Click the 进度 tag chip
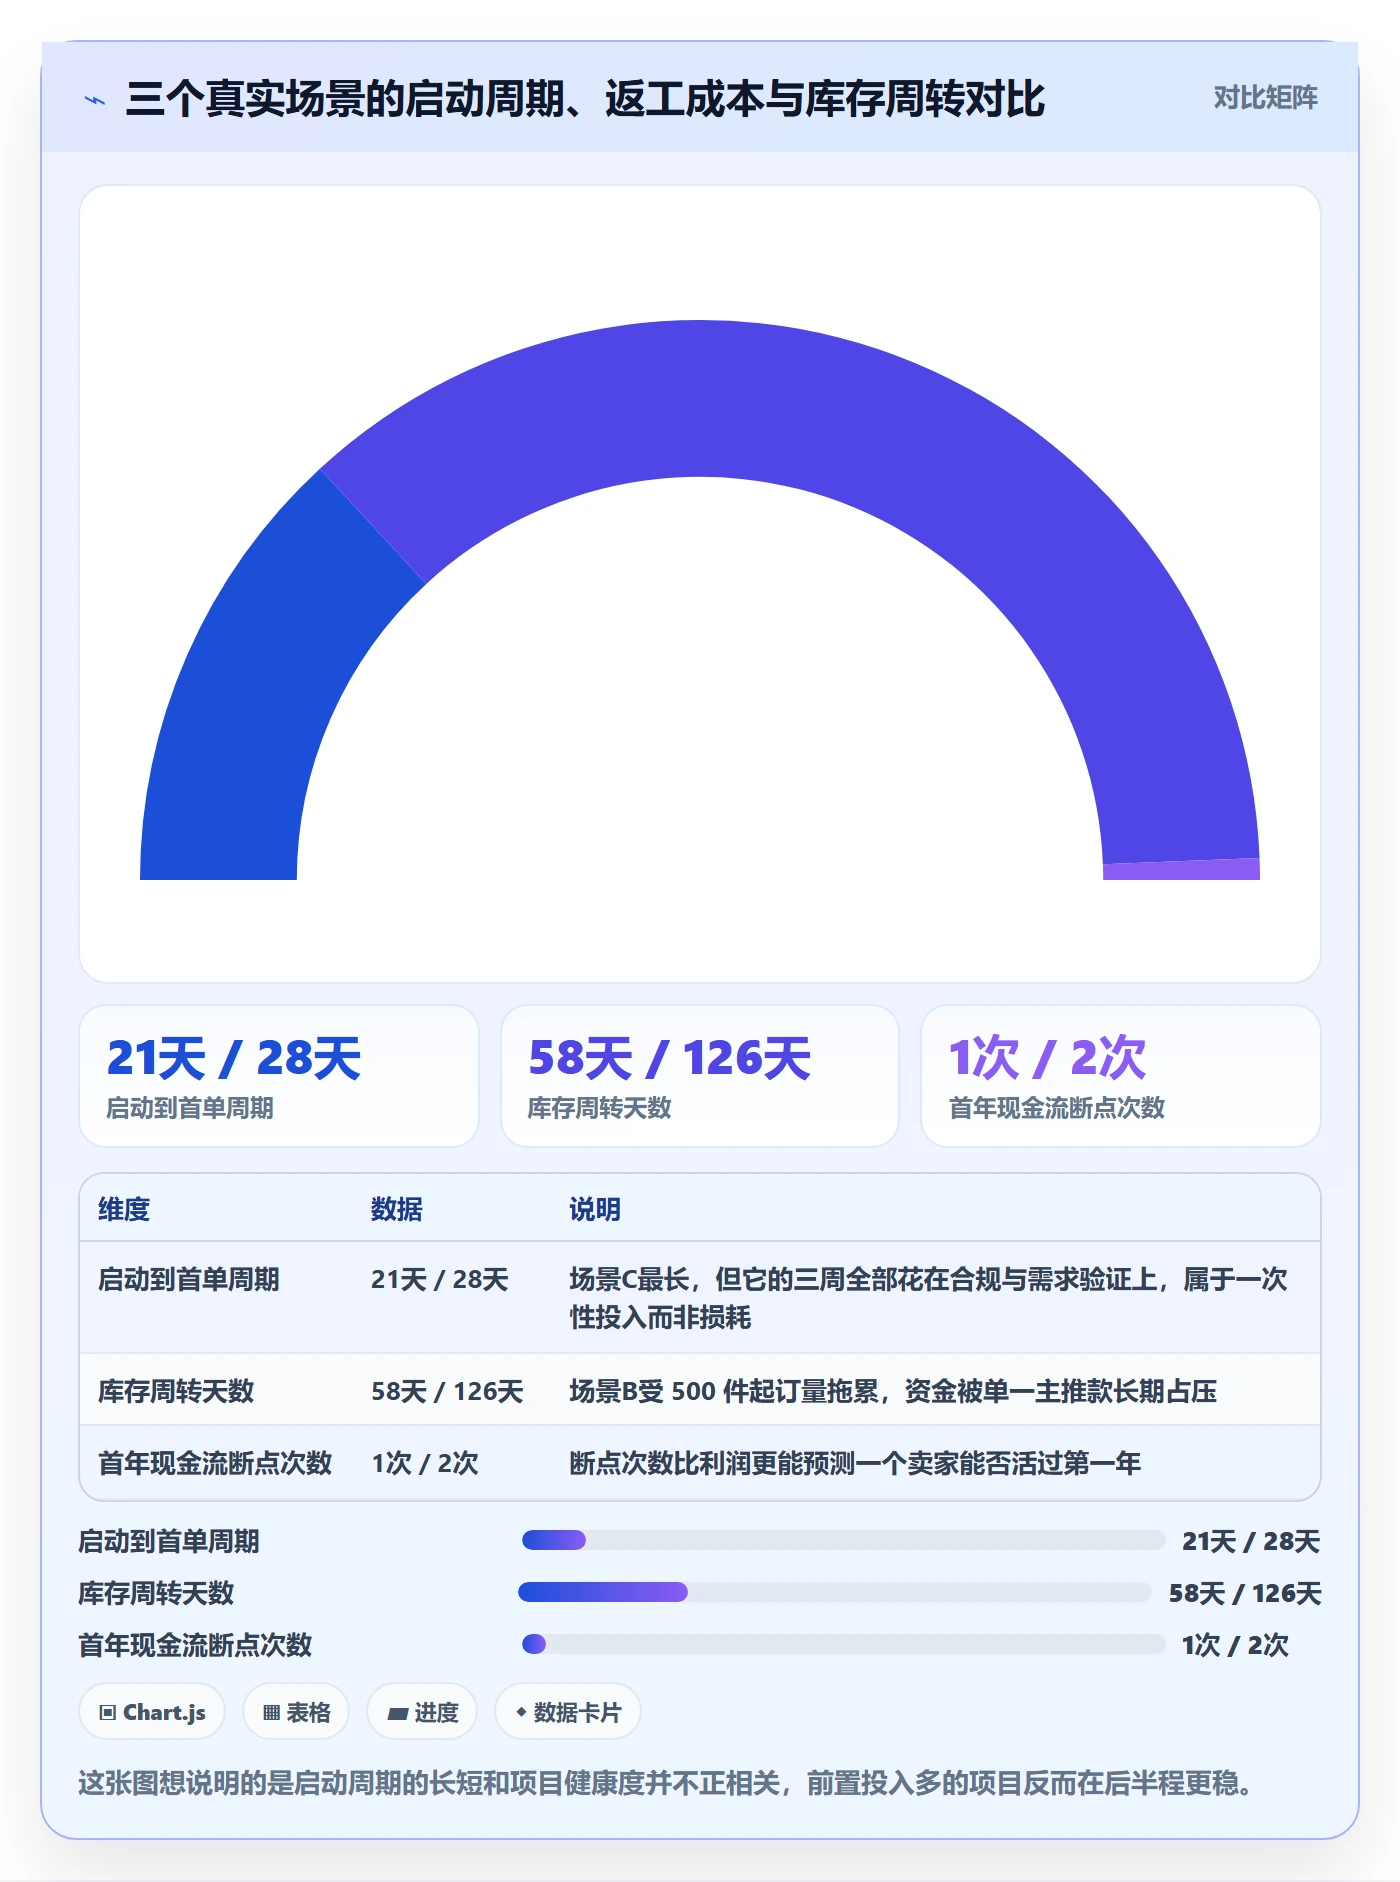Screen dimensions: 1400x1882 [422, 1712]
